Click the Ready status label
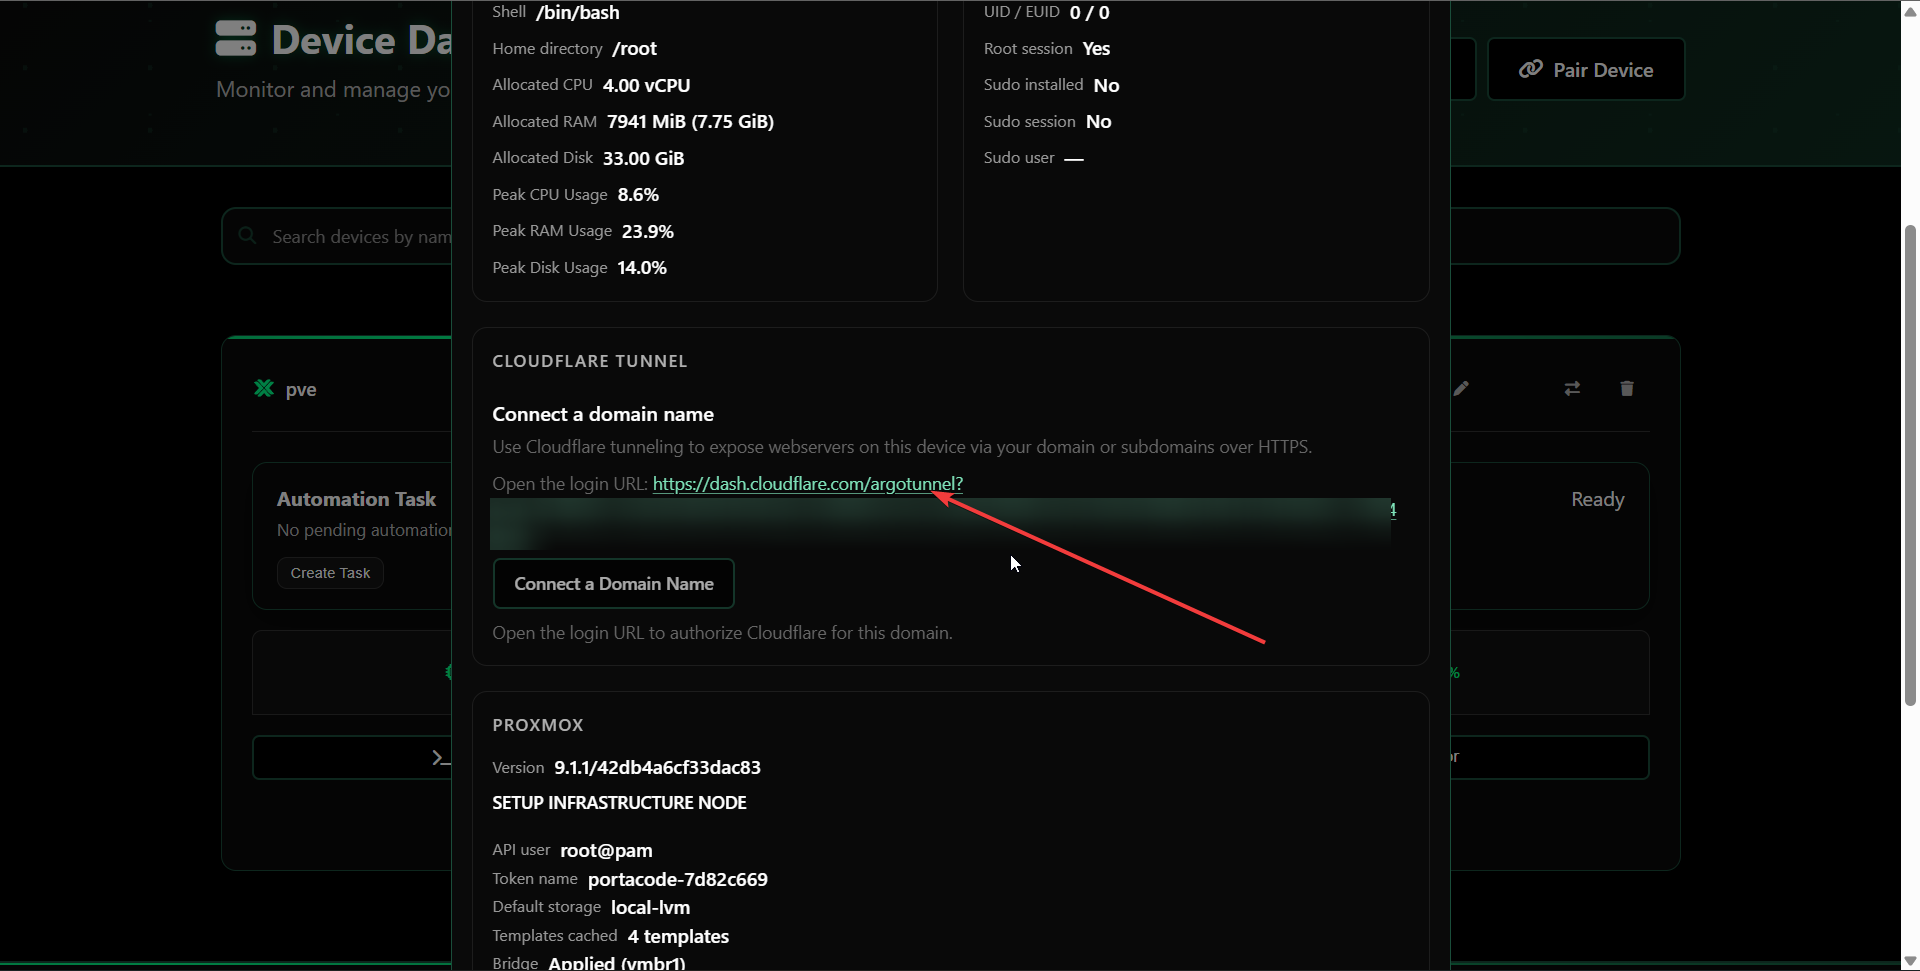1920x971 pixels. click(x=1596, y=499)
